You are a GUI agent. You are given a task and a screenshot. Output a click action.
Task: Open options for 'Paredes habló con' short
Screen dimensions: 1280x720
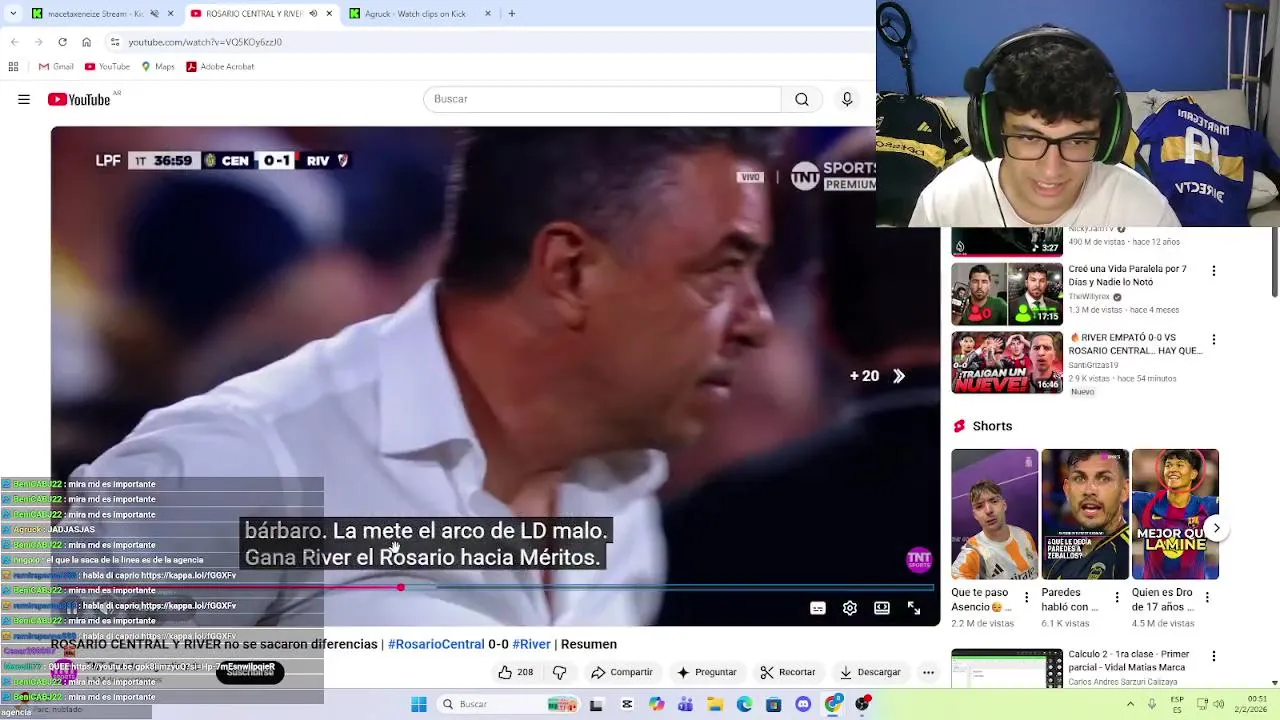tap(1117, 598)
